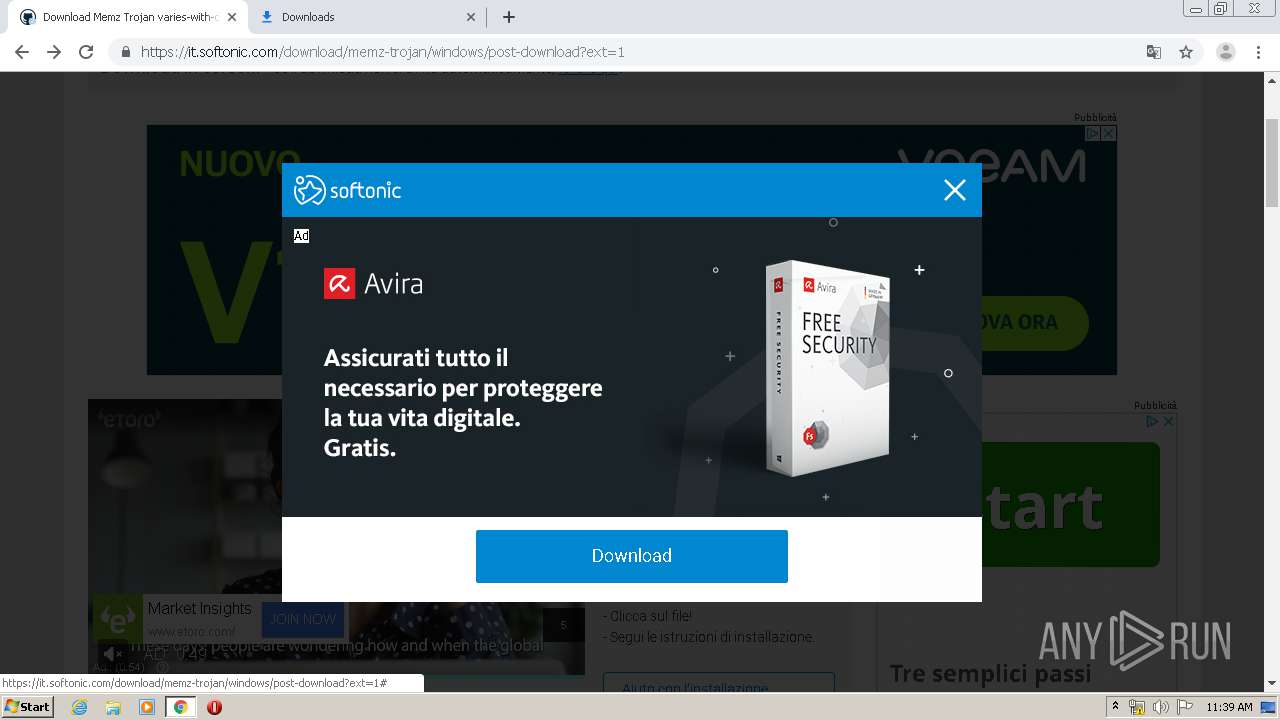Click the Action Center flag icon

pyautogui.click(x=1184, y=707)
